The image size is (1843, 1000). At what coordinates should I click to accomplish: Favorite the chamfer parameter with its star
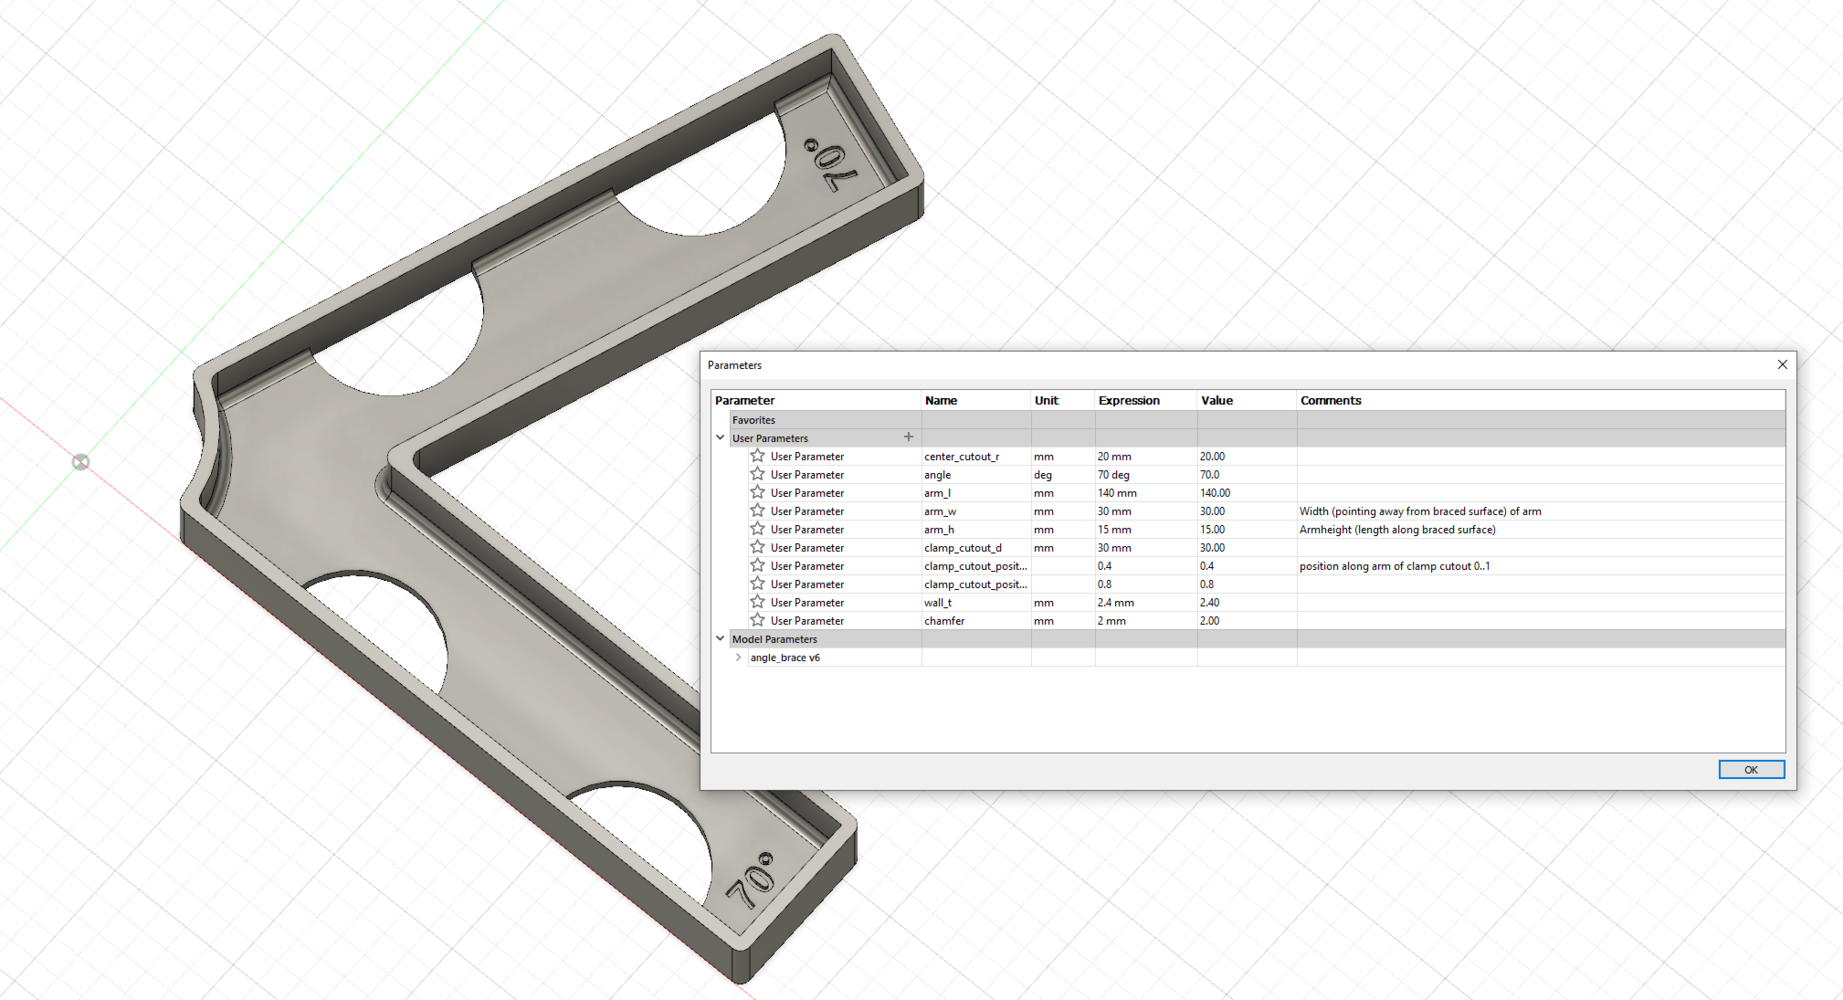(x=757, y=620)
